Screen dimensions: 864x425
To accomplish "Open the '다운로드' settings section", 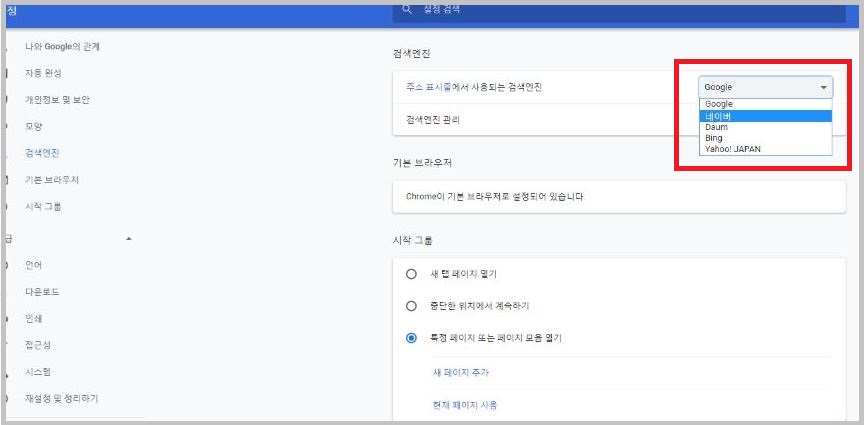I will [42, 292].
